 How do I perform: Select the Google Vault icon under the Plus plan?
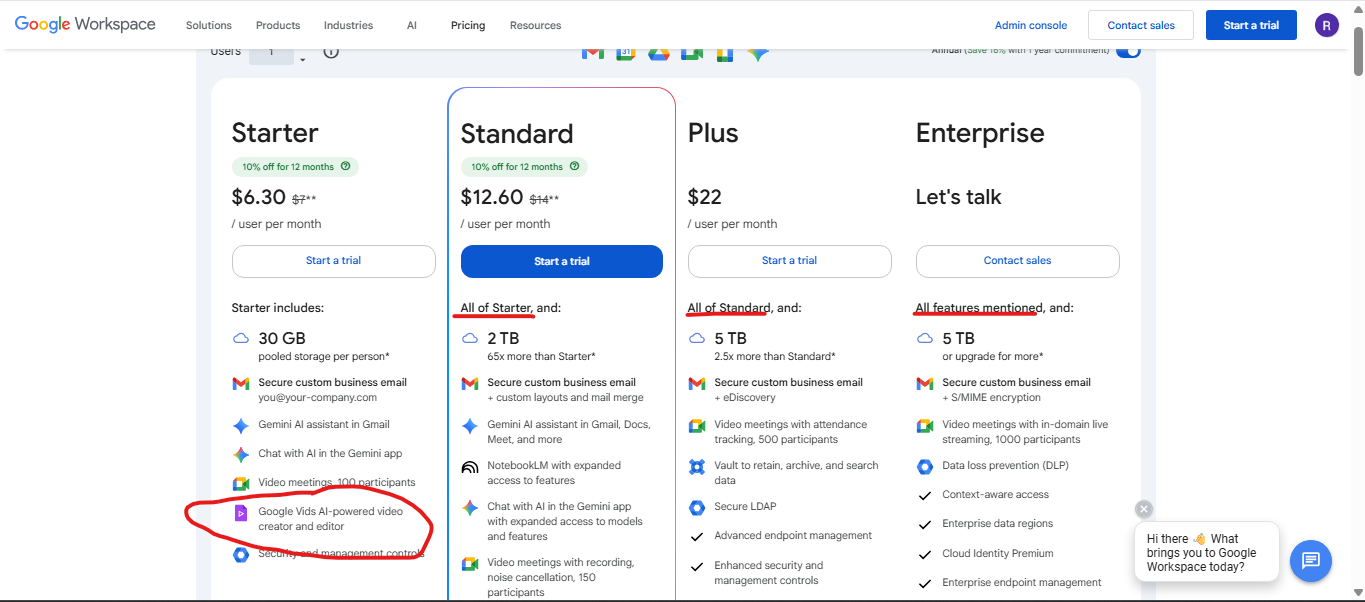coord(697,466)
